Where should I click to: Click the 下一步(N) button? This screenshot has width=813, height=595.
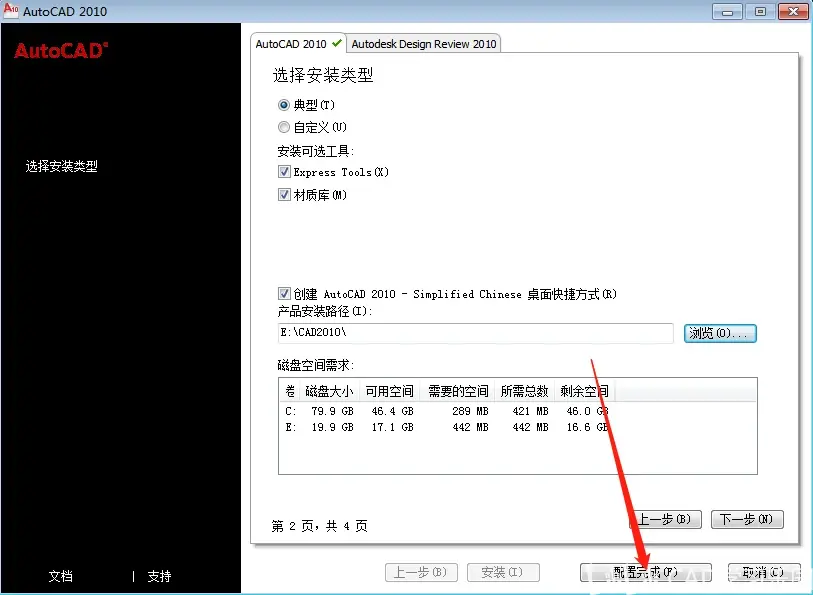[x=747, y=519]
